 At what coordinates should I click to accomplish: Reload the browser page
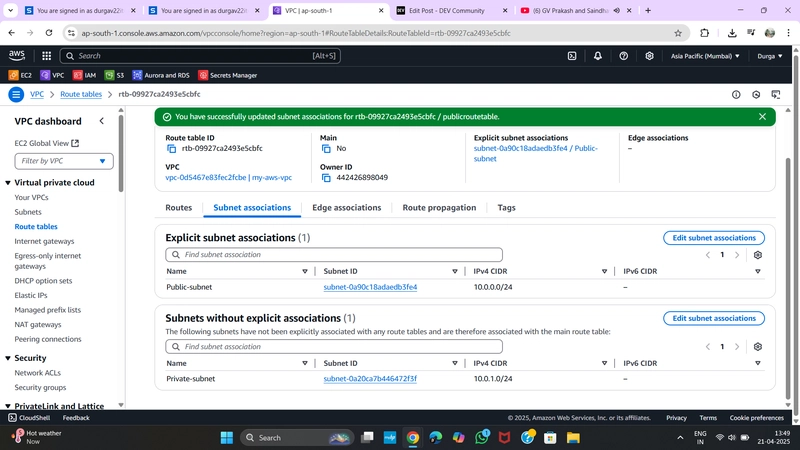point(49,33)
